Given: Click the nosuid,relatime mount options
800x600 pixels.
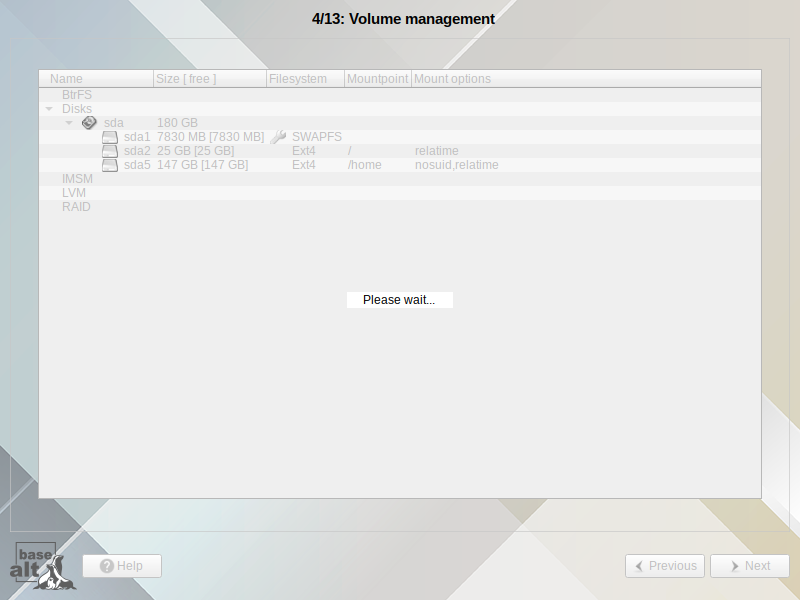Looking at the screenshot, I should coord(457,165).
